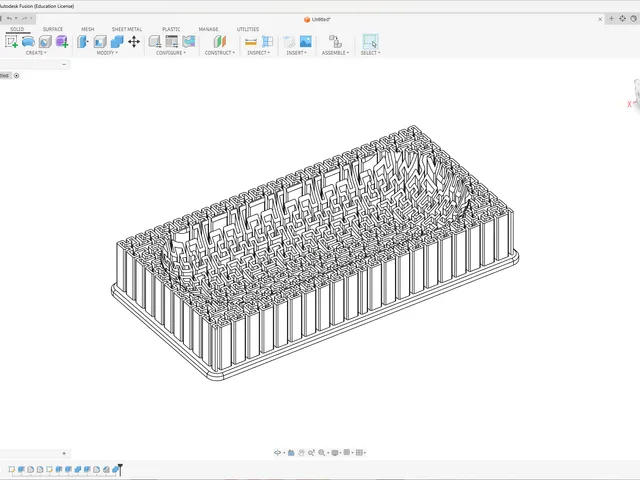Expand the ASSEMBLE dropdown menu
Screen dimensions: 640x480
click(335, 53)
